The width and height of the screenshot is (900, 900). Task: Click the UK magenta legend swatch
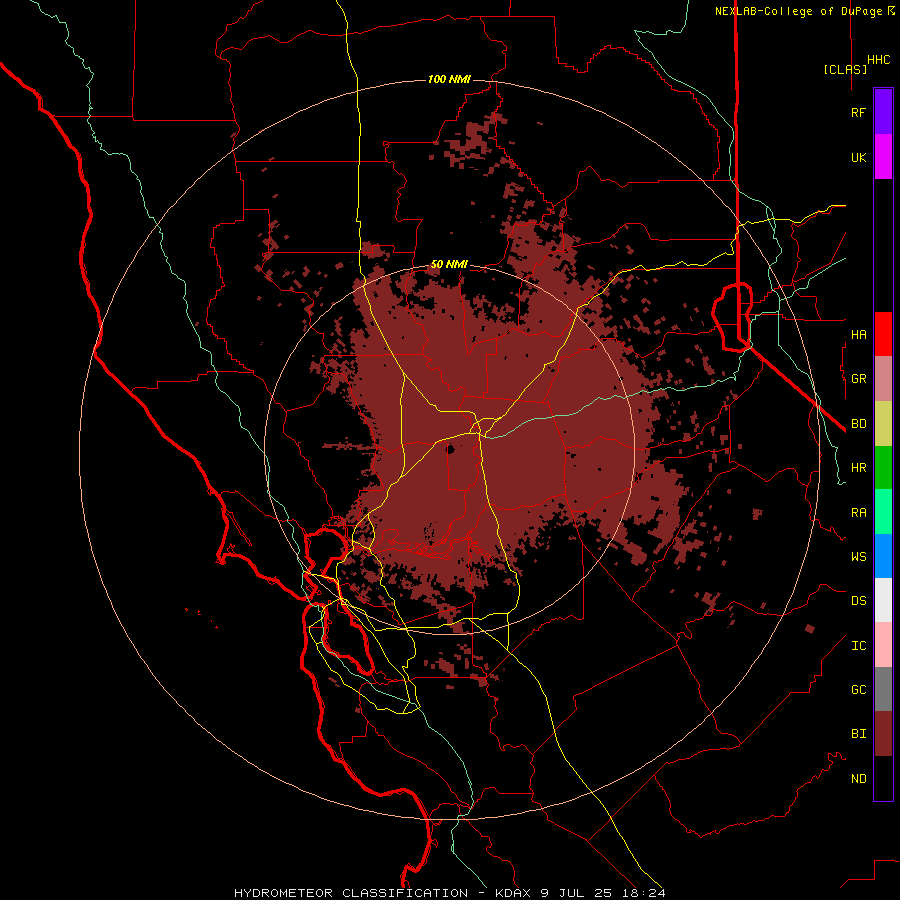(x=883, y=157)
